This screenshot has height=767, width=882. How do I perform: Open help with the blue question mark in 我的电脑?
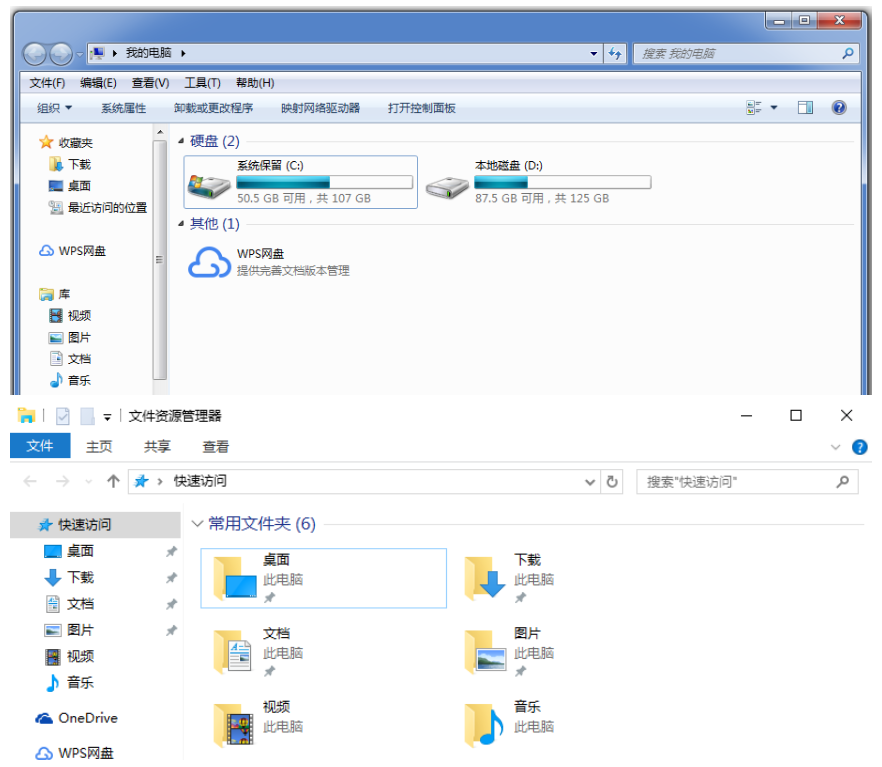(x=839, y=107)
